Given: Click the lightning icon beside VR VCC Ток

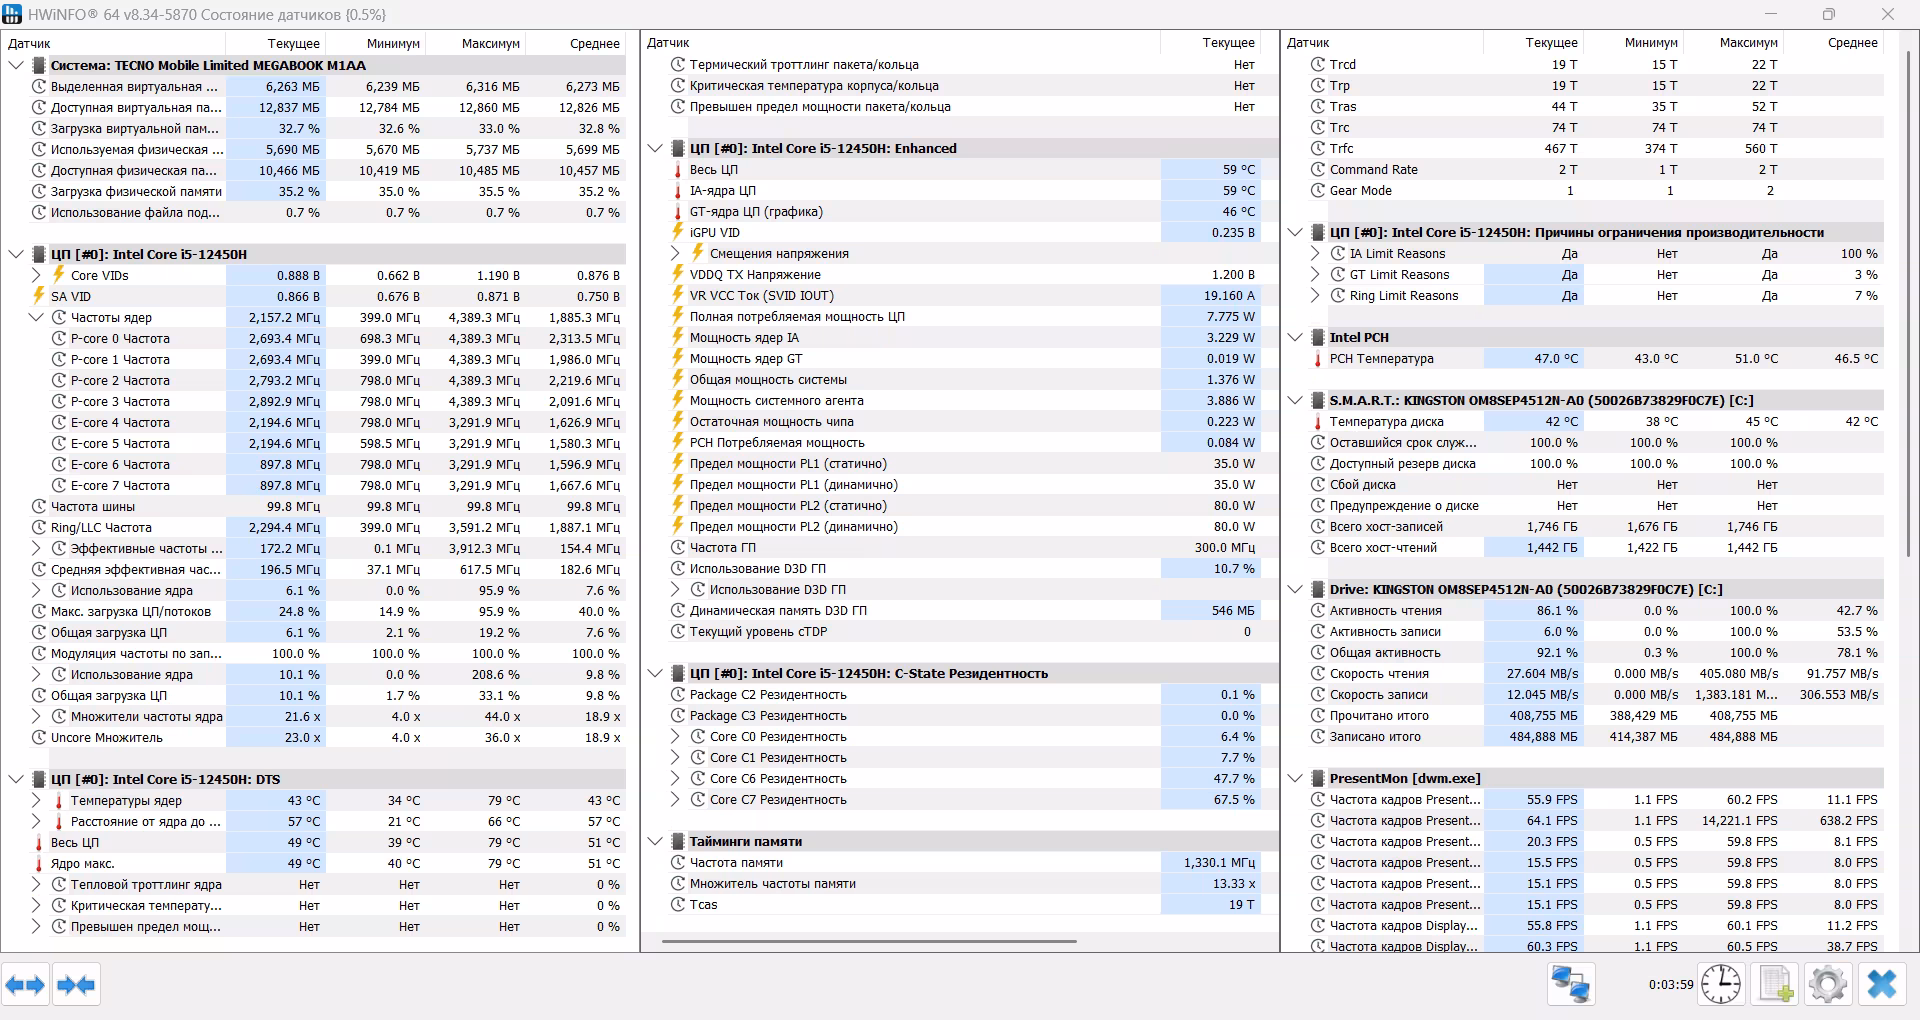Looking at the screenshot, I should (678, 295).
